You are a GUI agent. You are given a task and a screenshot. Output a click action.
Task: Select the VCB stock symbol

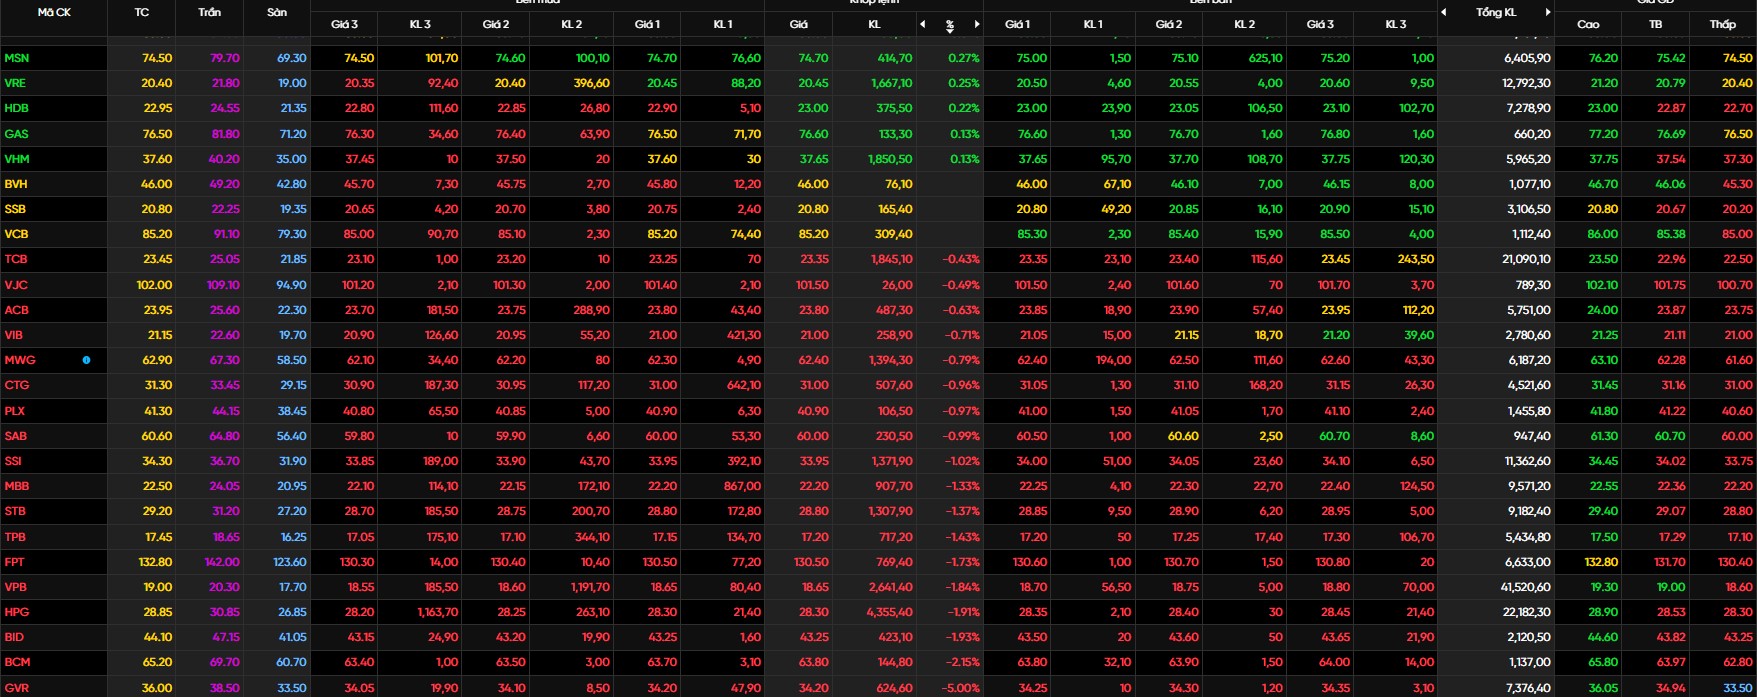coord(16,234)
